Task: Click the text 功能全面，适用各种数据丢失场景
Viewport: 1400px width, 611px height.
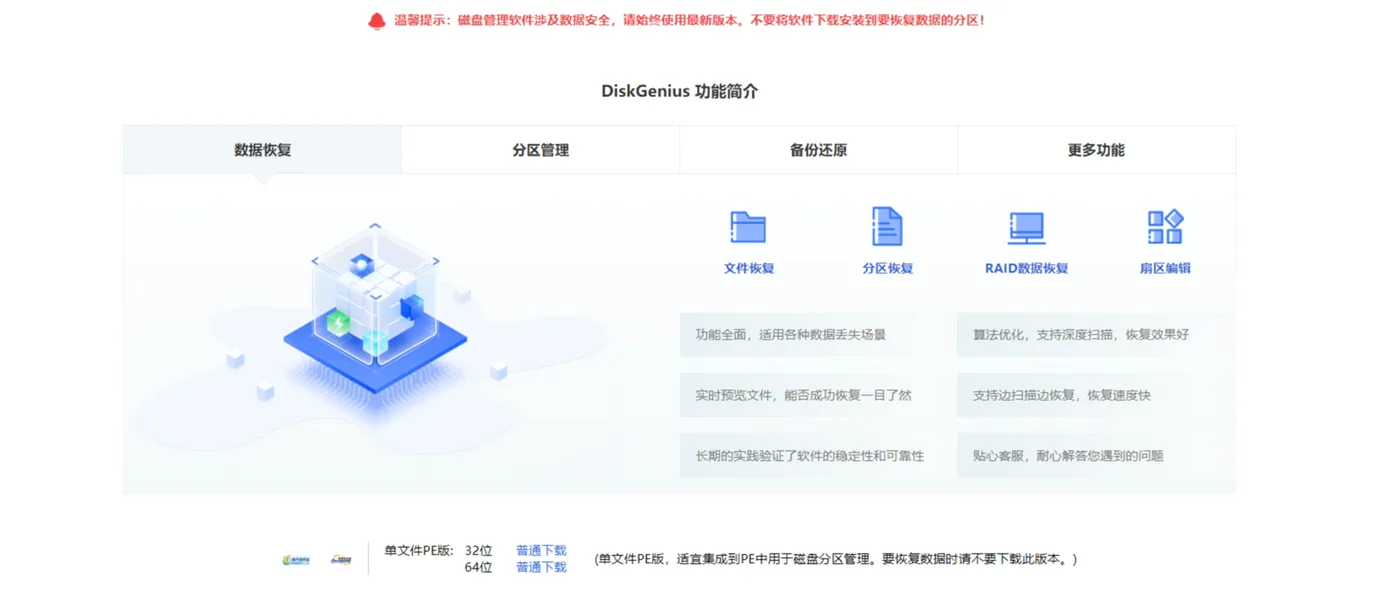Action: [791, 334]
